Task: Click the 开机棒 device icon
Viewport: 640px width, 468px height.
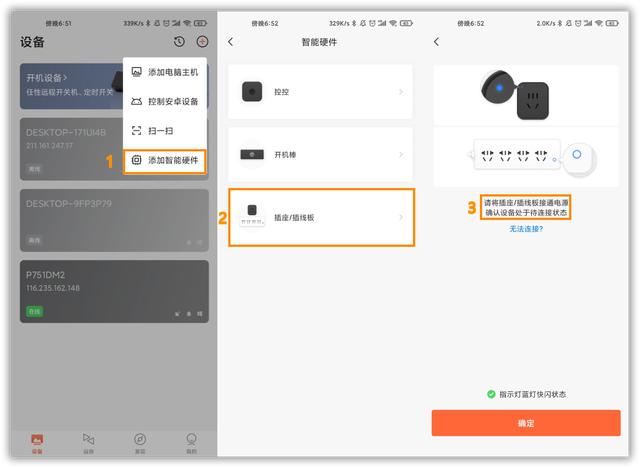Action: pos(252,155)
